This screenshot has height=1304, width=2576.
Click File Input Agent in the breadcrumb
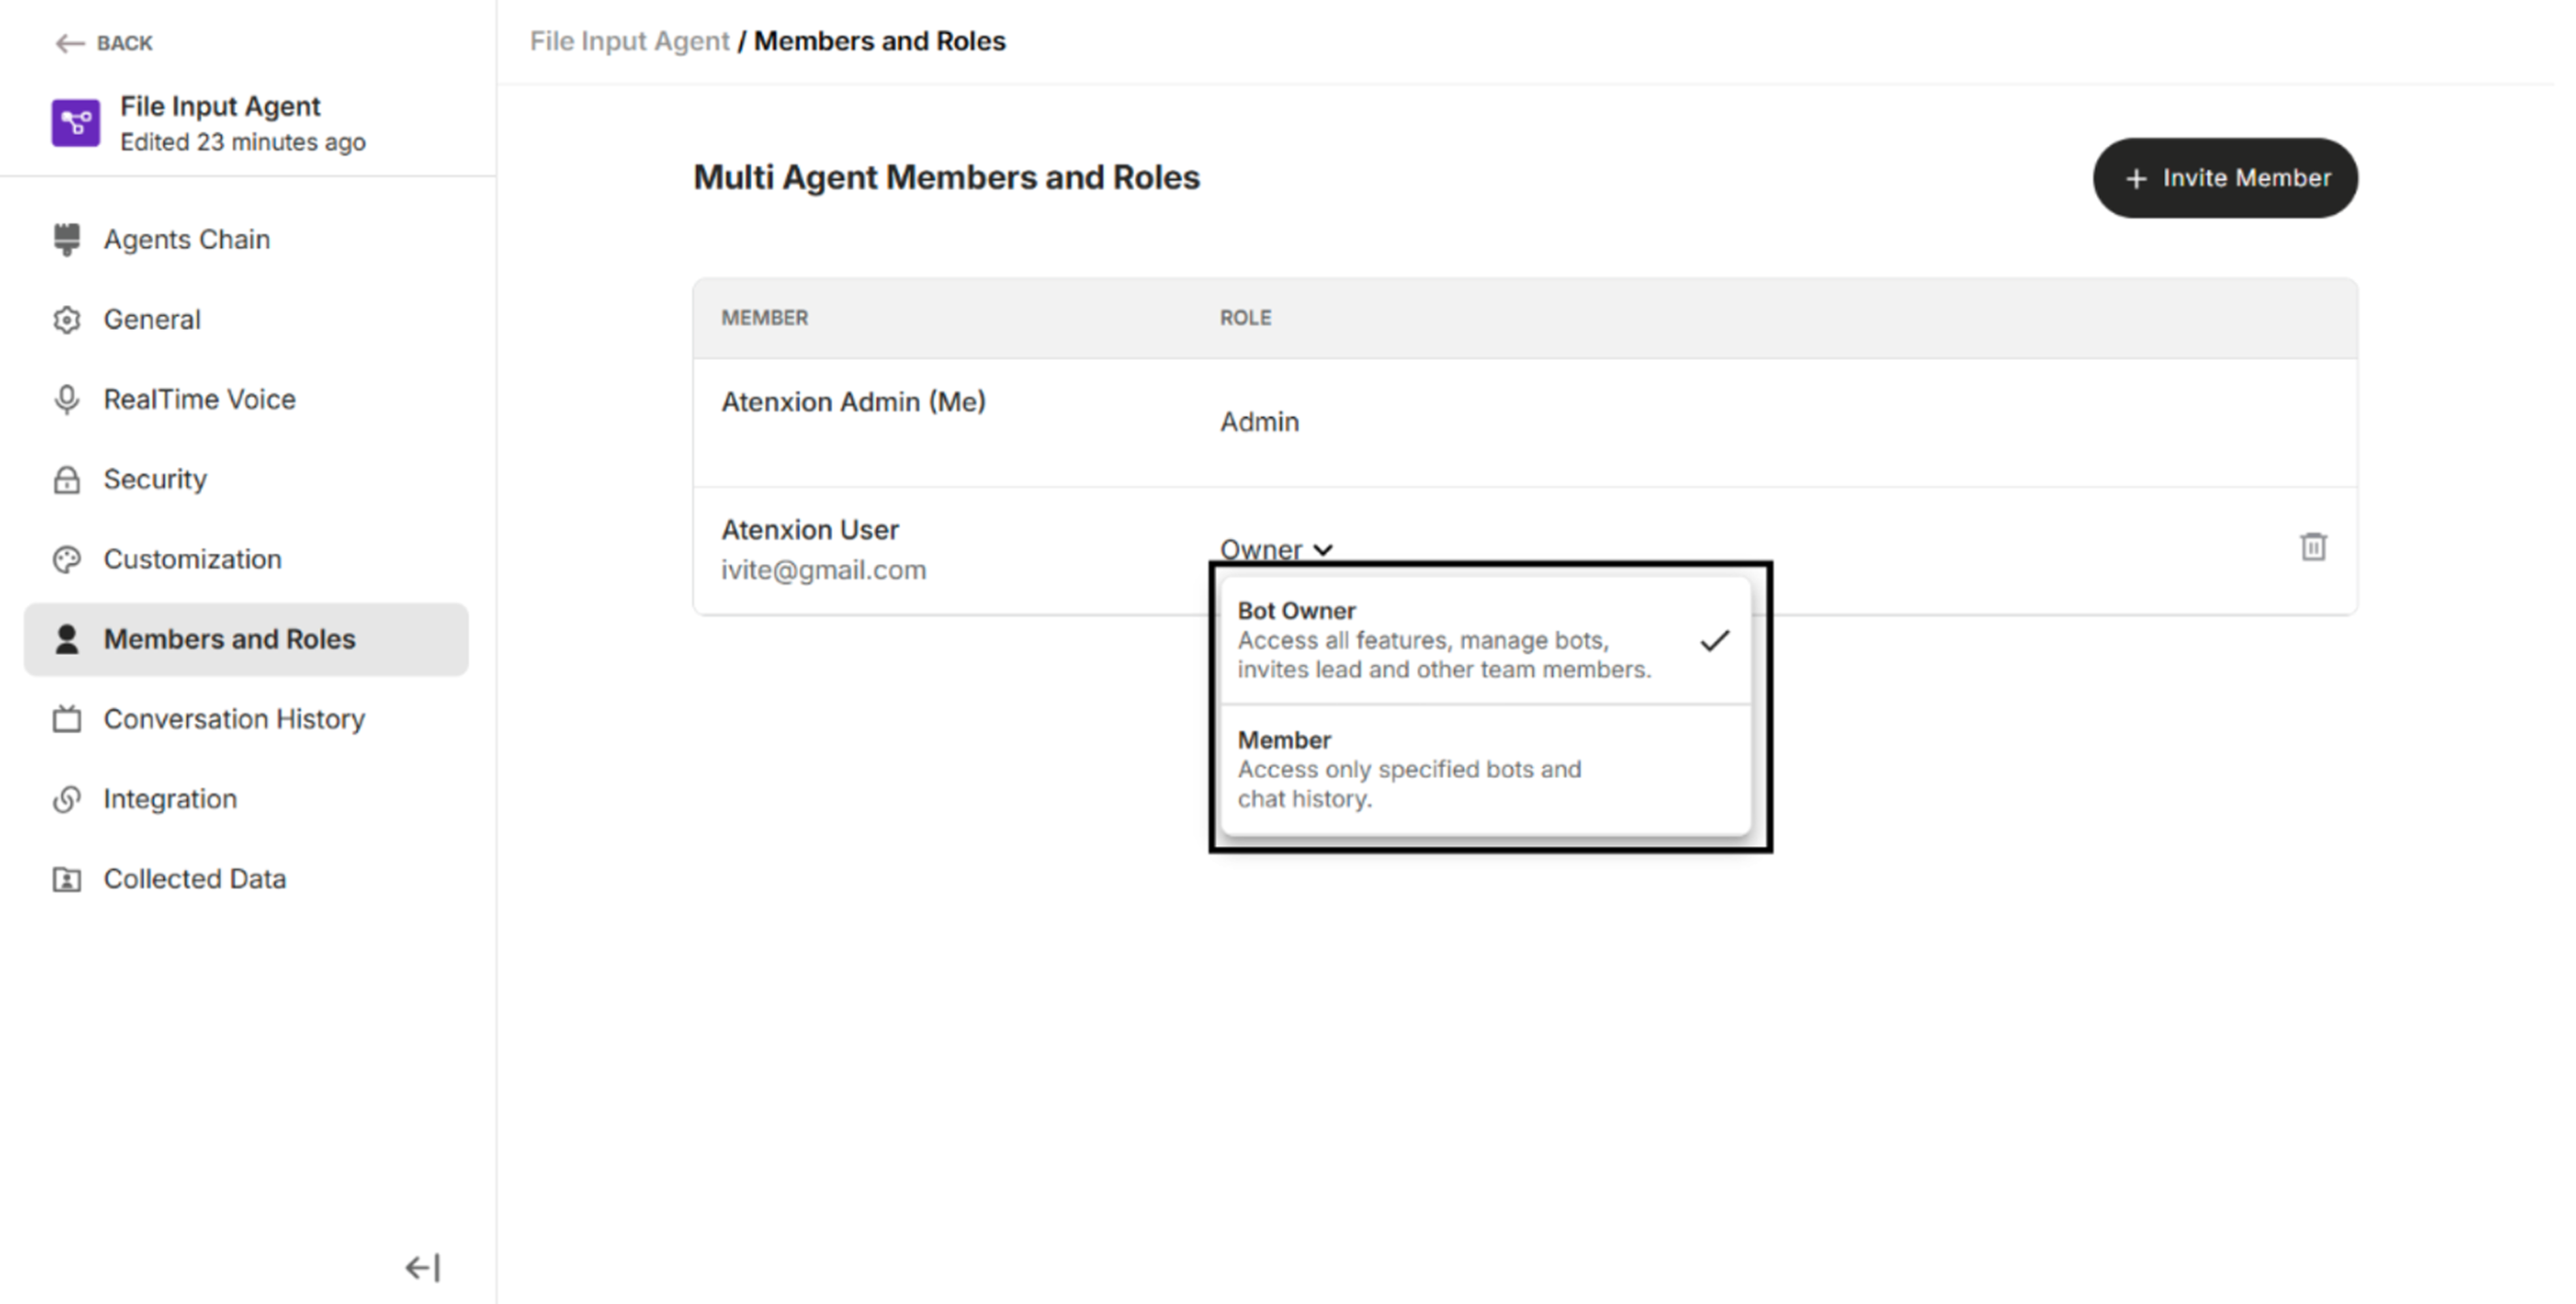point(629,41)
